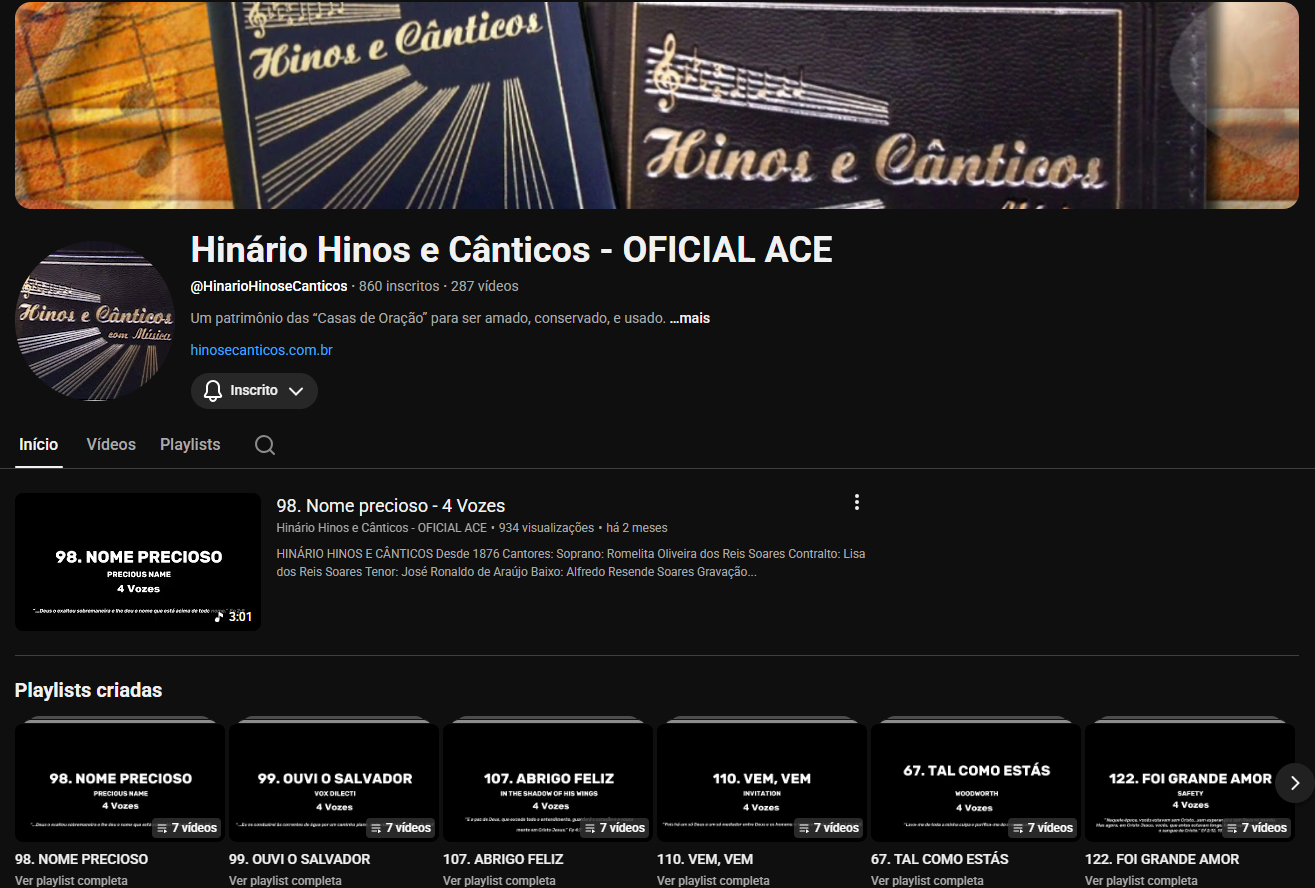Open the video title 98. Nome precioso - 4 Vozes
The height and width of the screenshot is (888, 1315).
click(x=391, y=506)
